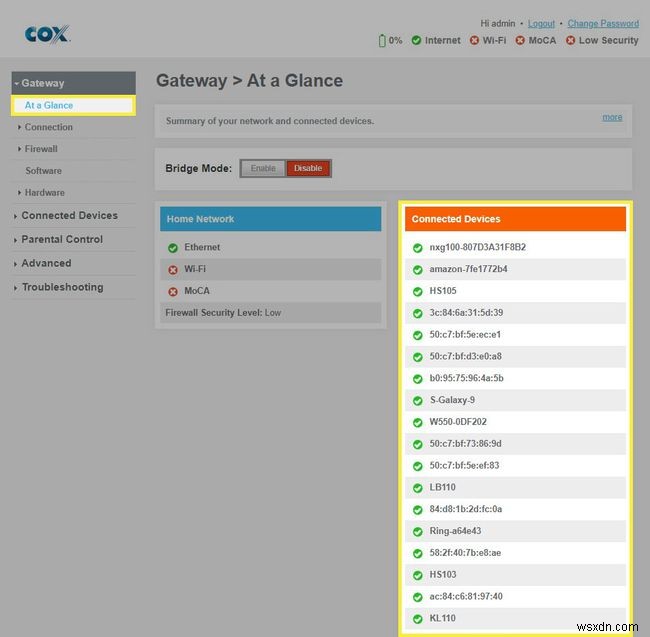This screenshot has height=637, width=650.
Task: Click the green check beside W550-0DF202
Action: pos(417,422)
